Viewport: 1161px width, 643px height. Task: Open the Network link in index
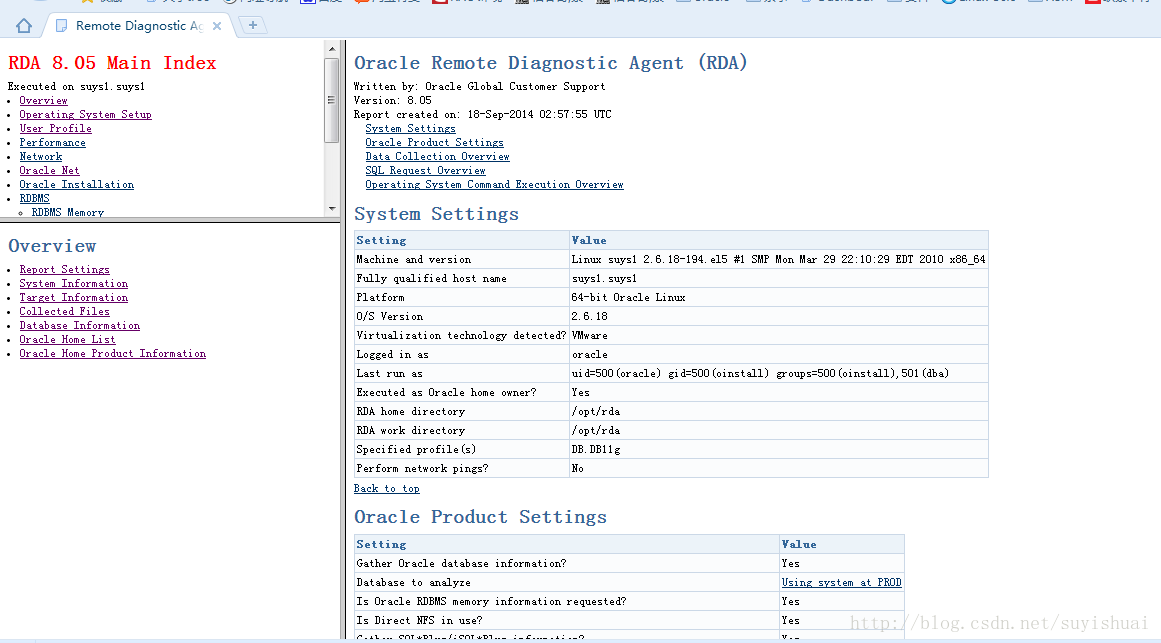(x=41, y=157)
